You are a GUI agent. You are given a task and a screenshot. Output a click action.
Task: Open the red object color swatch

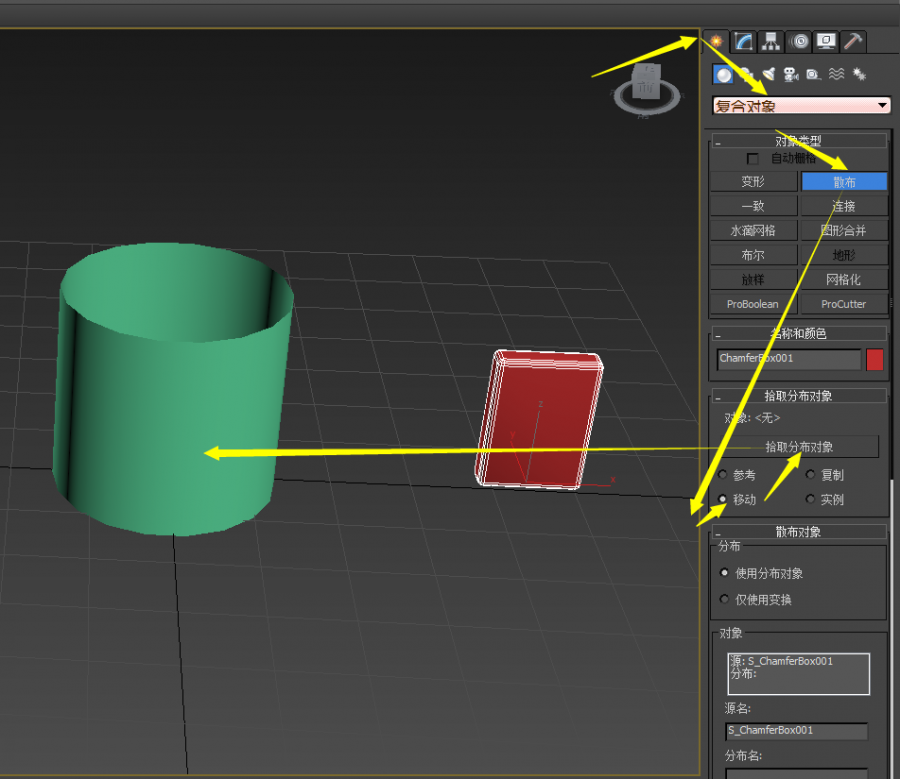pyautogui.click(x=875, y=359)
